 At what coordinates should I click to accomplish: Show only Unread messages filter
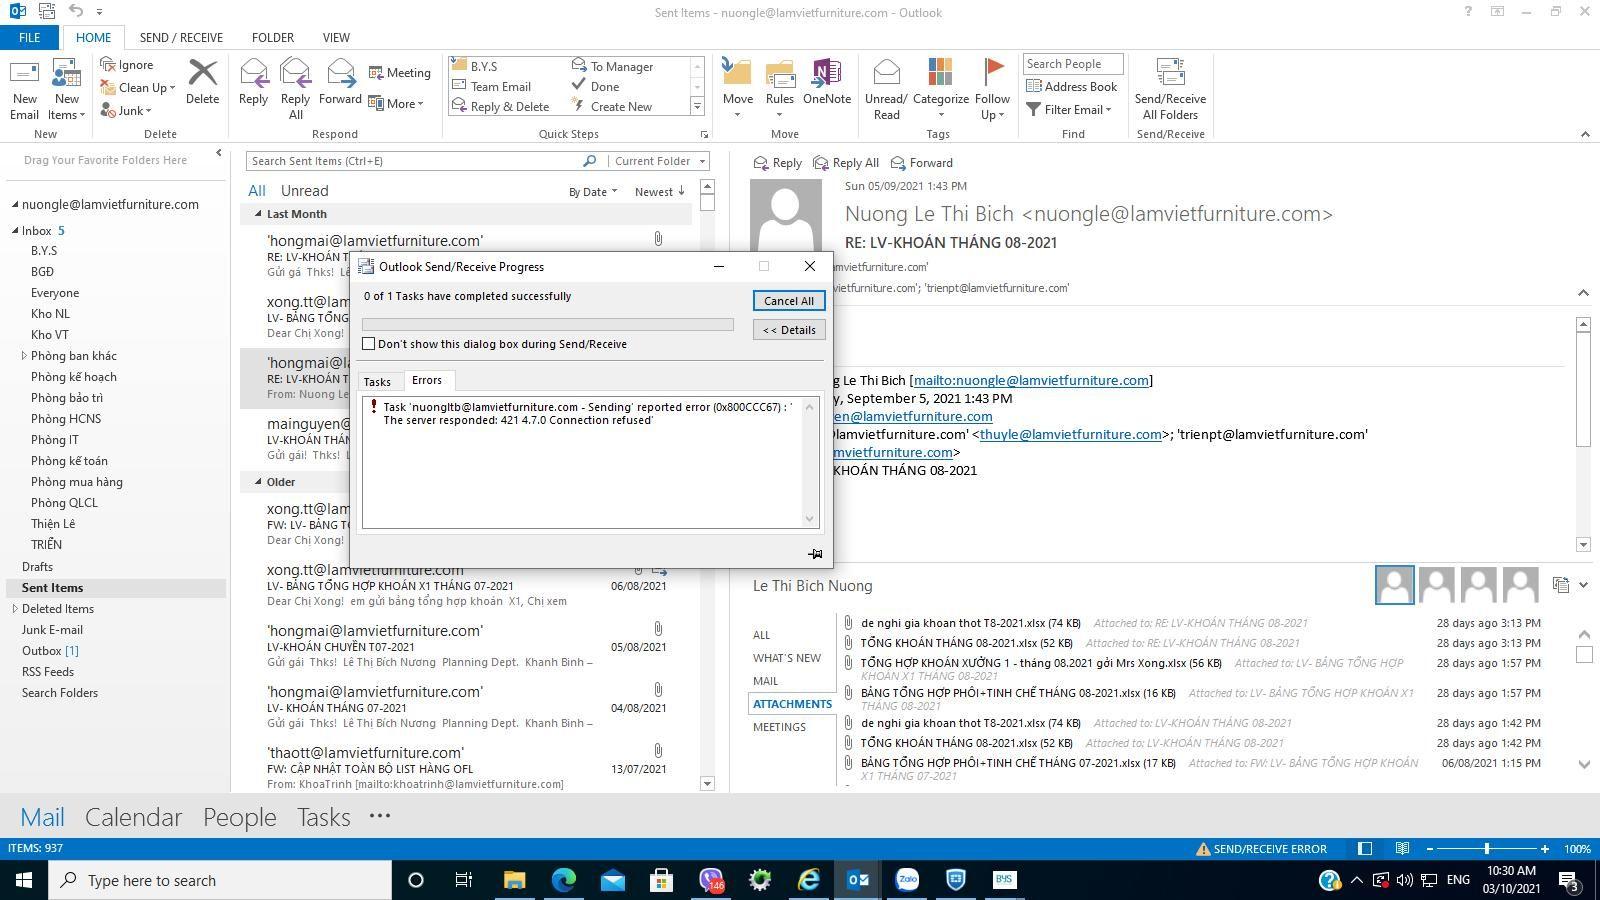(304, 191)
